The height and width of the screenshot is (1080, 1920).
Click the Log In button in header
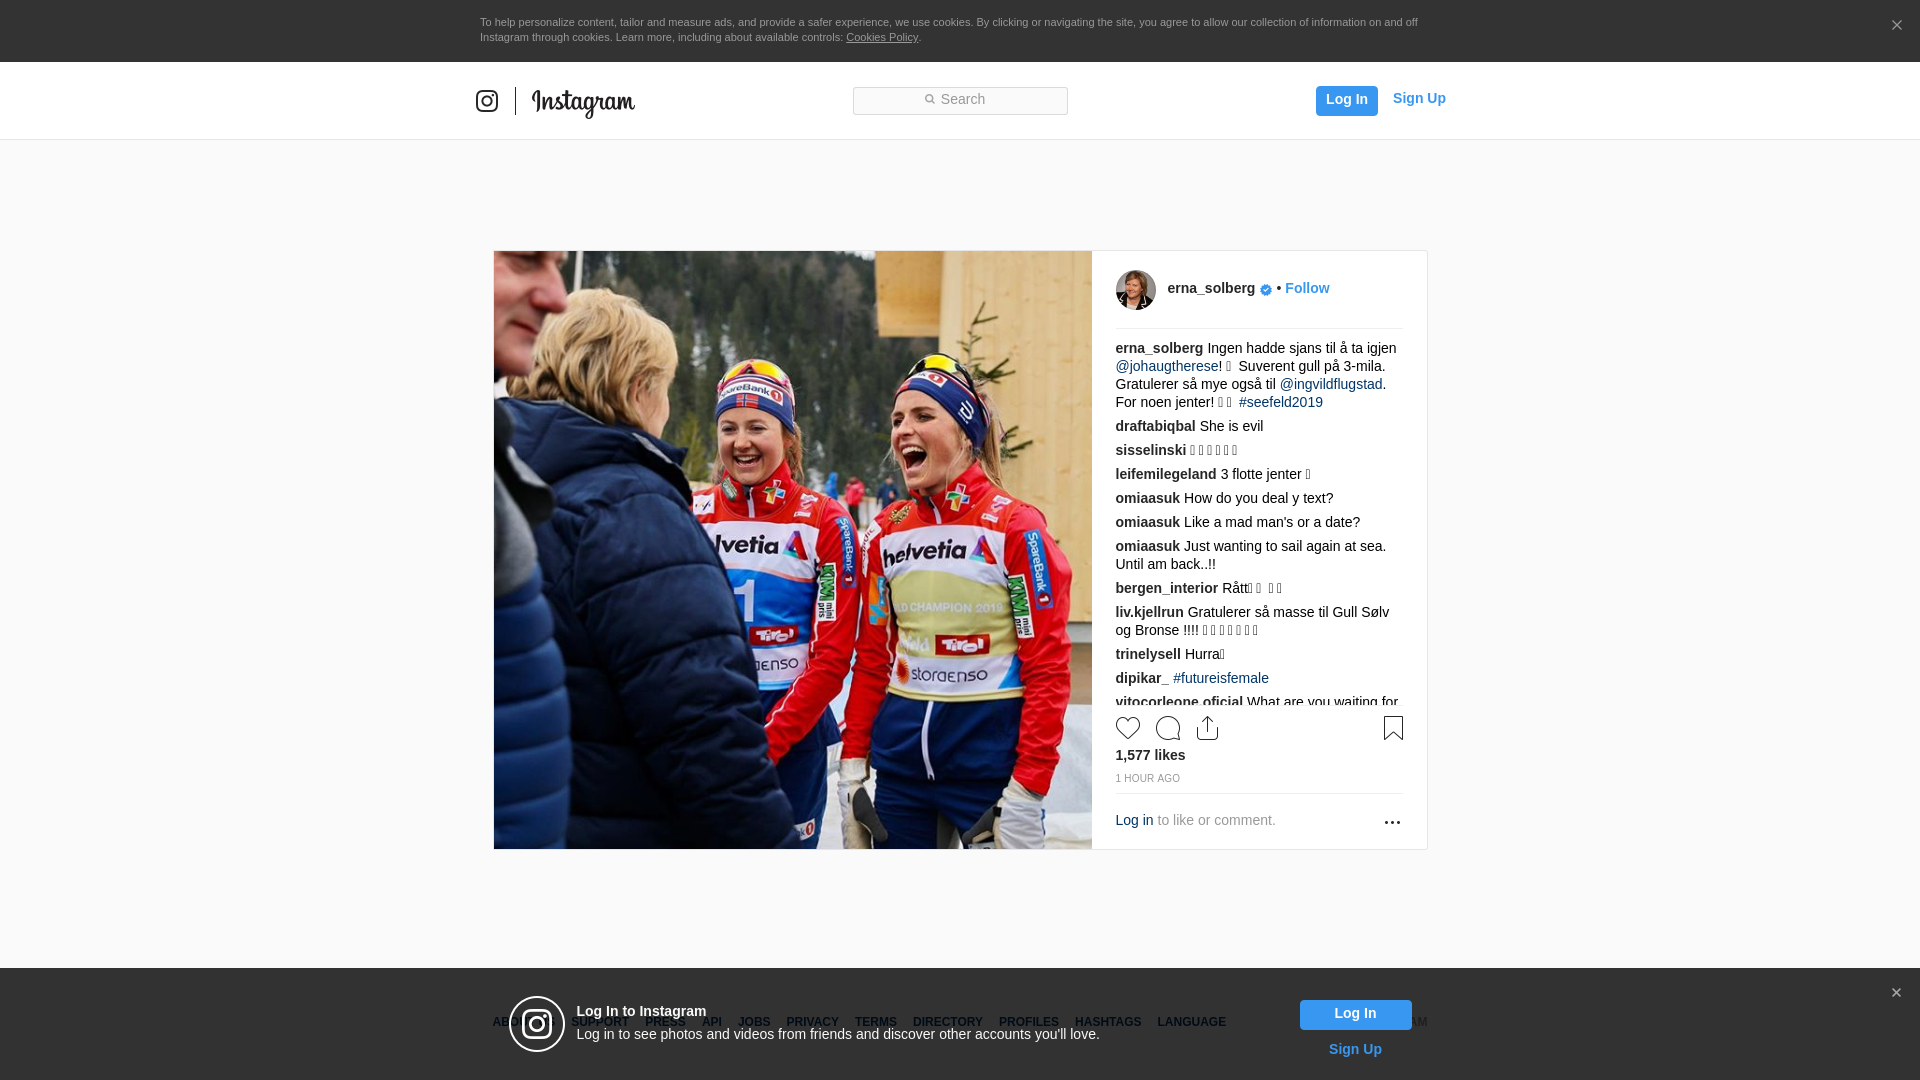pos(1346,100)
